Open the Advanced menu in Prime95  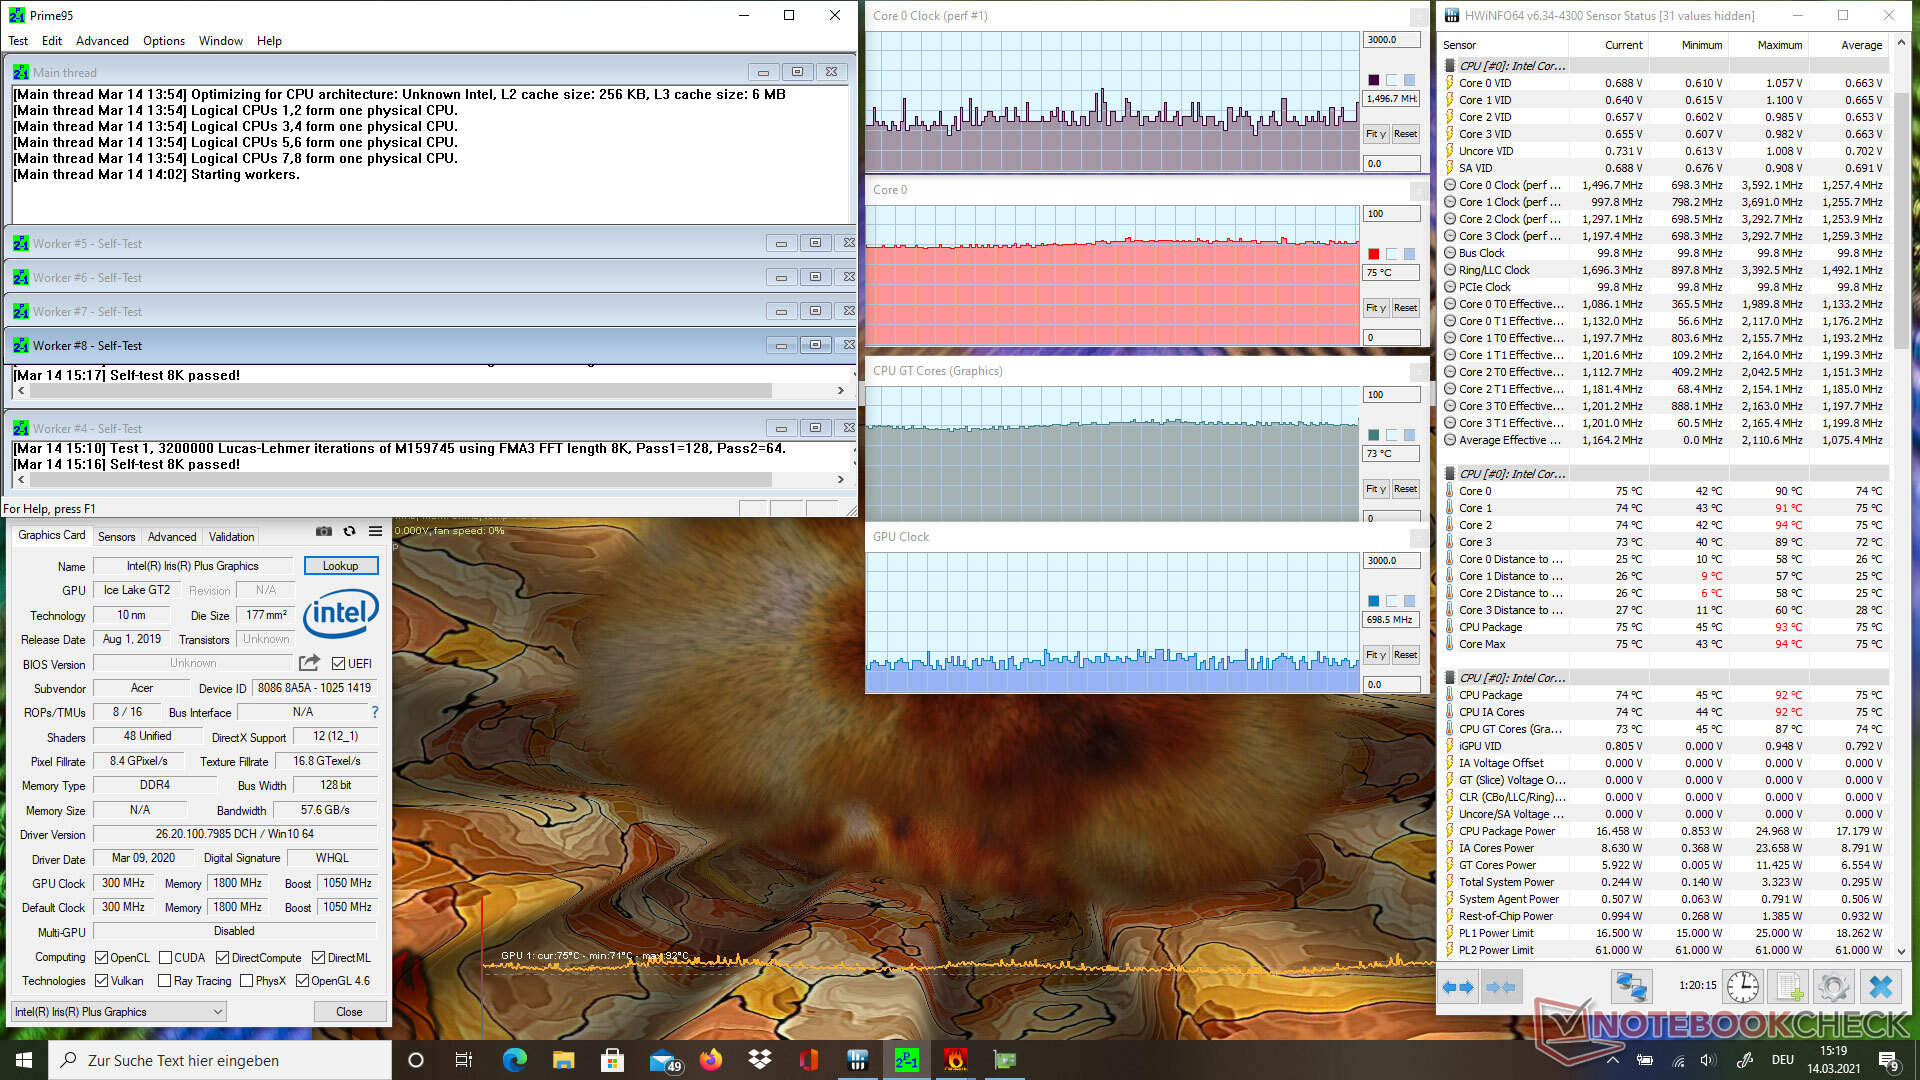(102, 41)
